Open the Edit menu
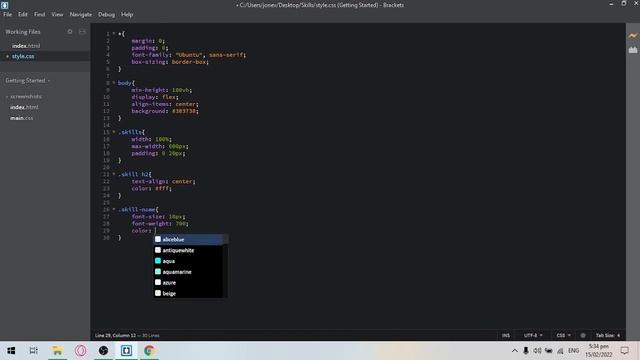The image size is (640, 360). point(23,14)
